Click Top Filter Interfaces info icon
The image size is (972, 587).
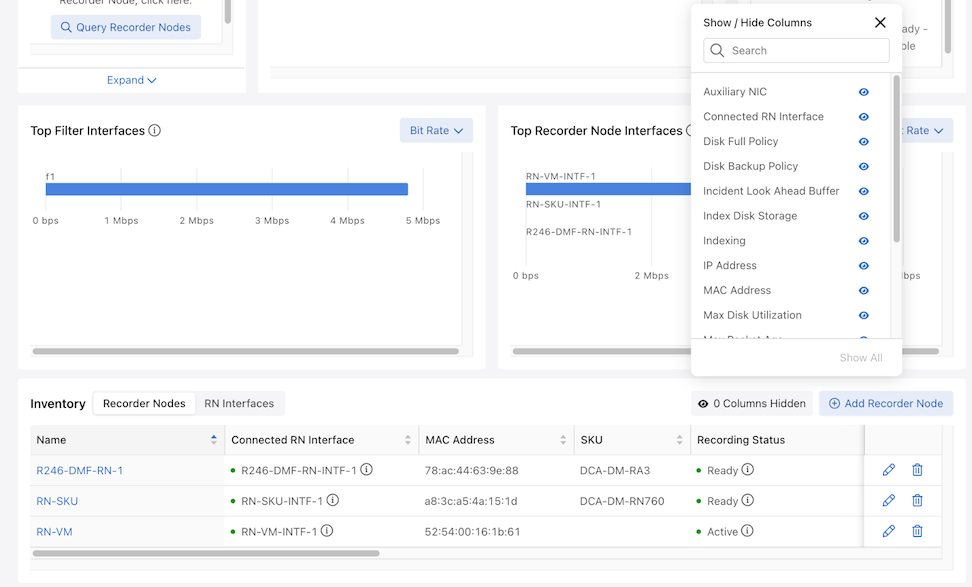pos(154,130)
